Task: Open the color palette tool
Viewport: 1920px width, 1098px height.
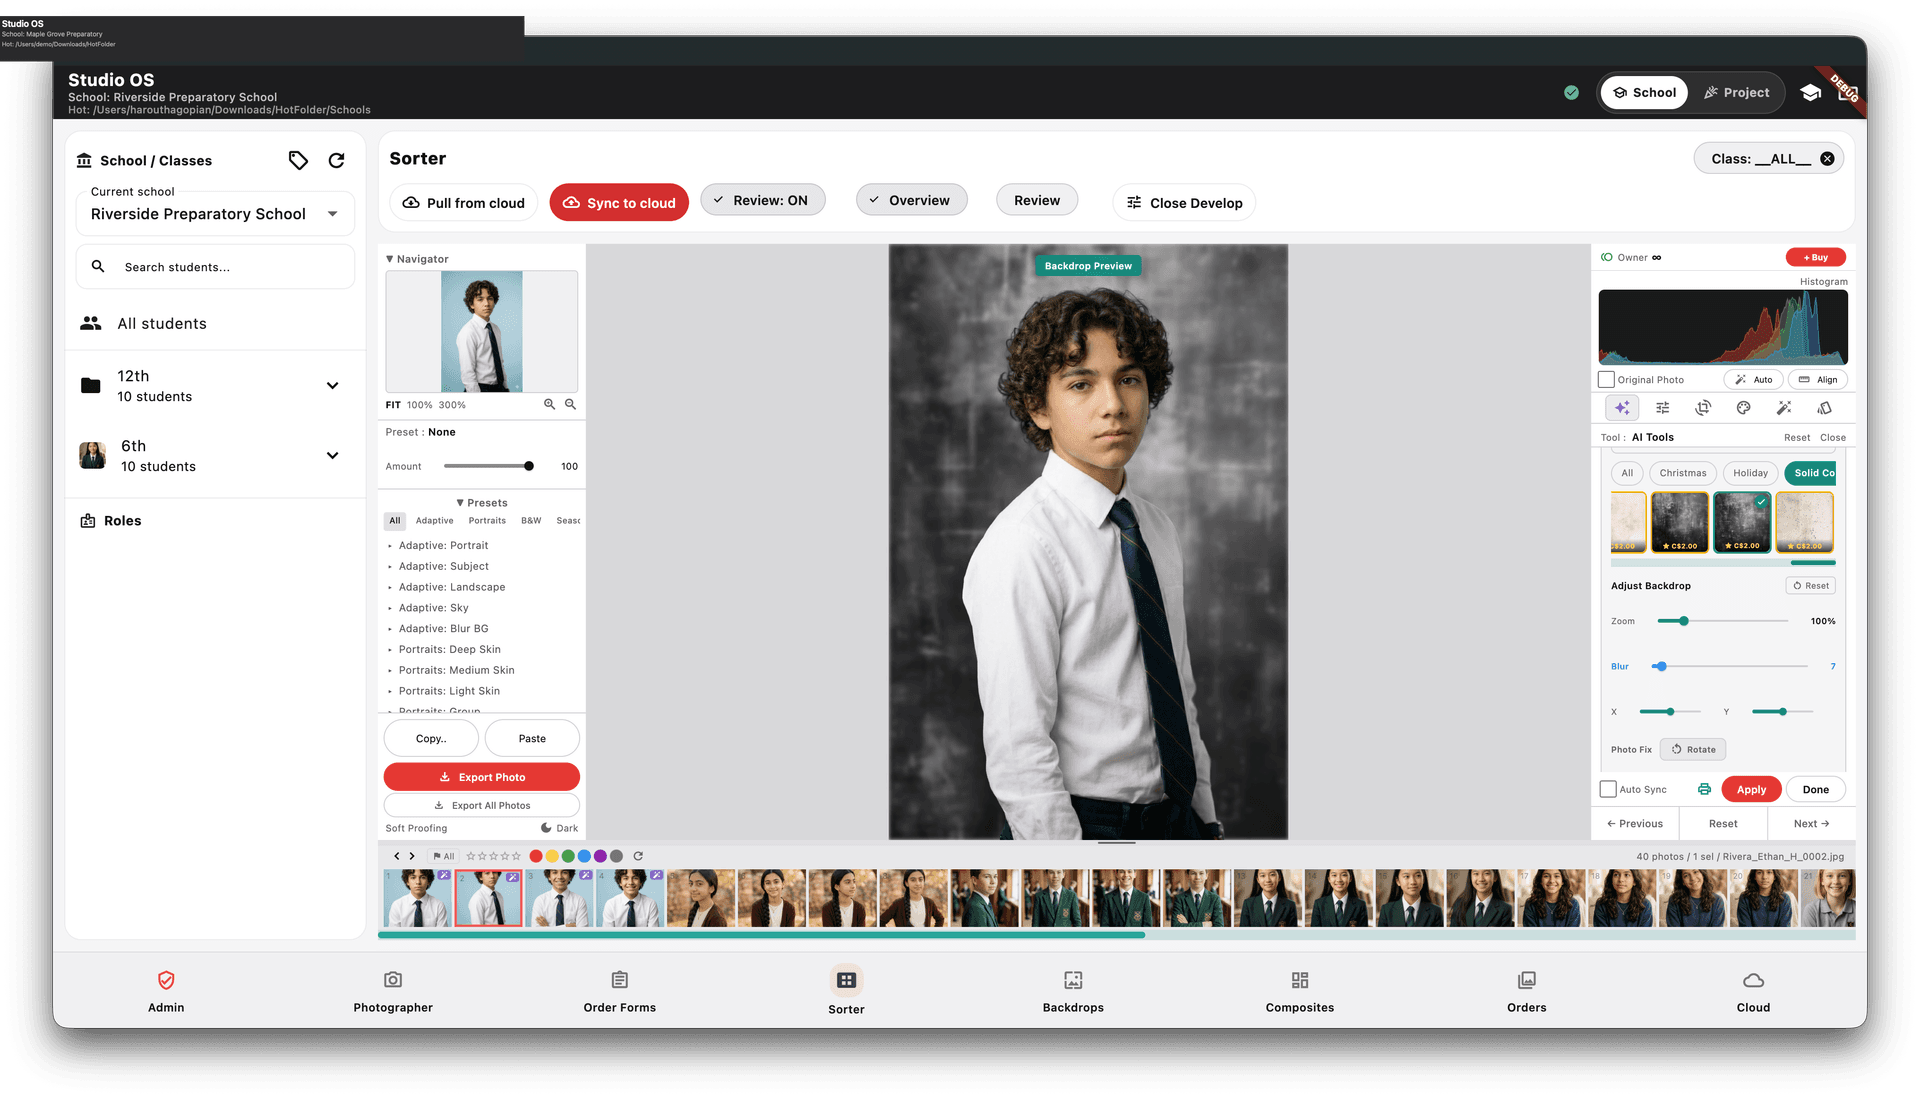Action: point(1744,408)
